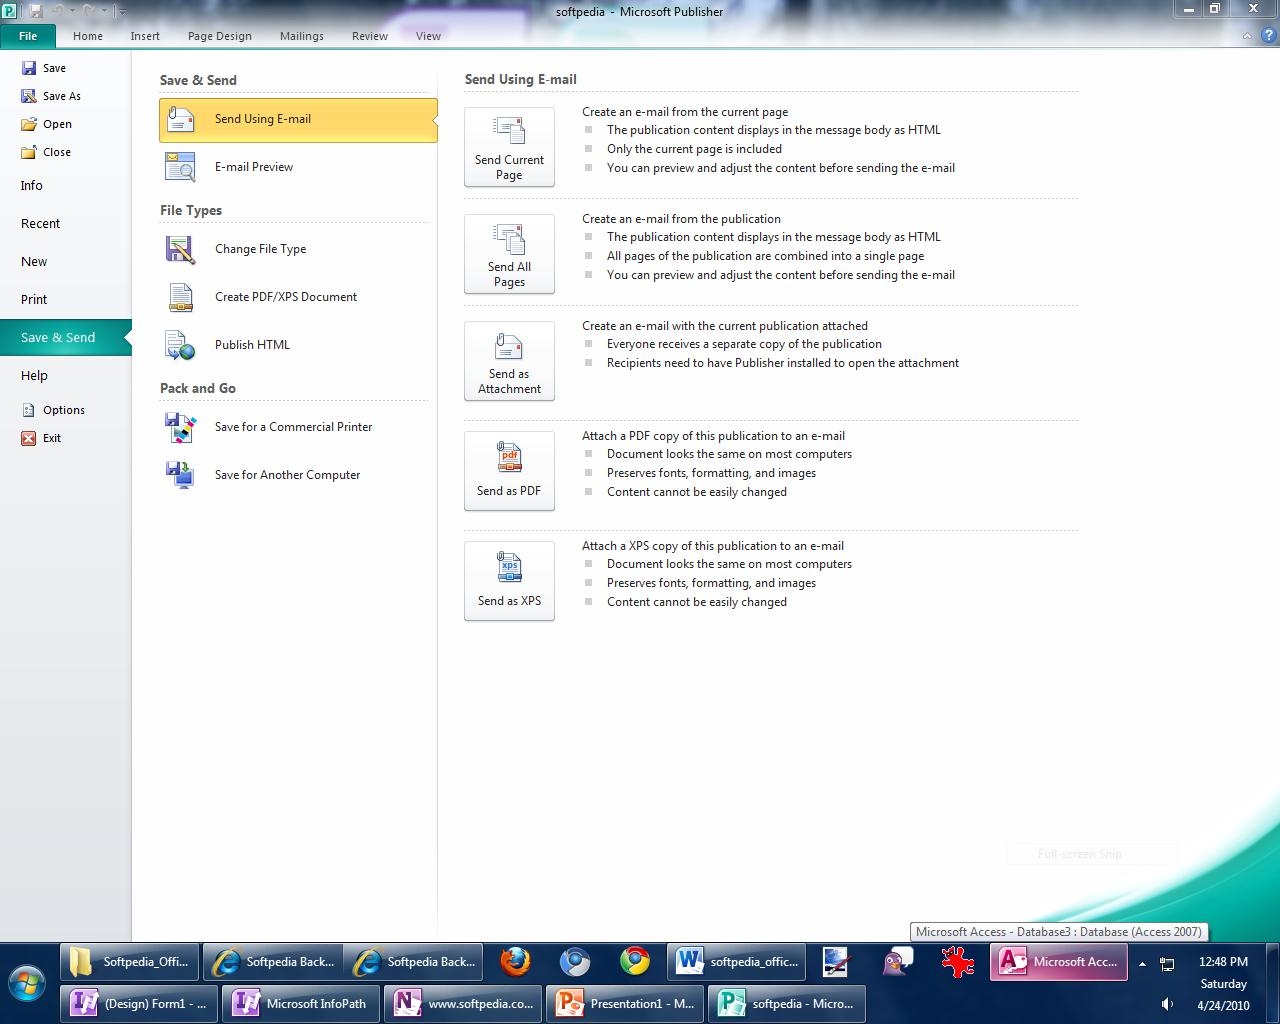The height and width of the screenshot is (1024, 1280).
Task: Open the Print section in Backstage
Action: pos(34,299)
